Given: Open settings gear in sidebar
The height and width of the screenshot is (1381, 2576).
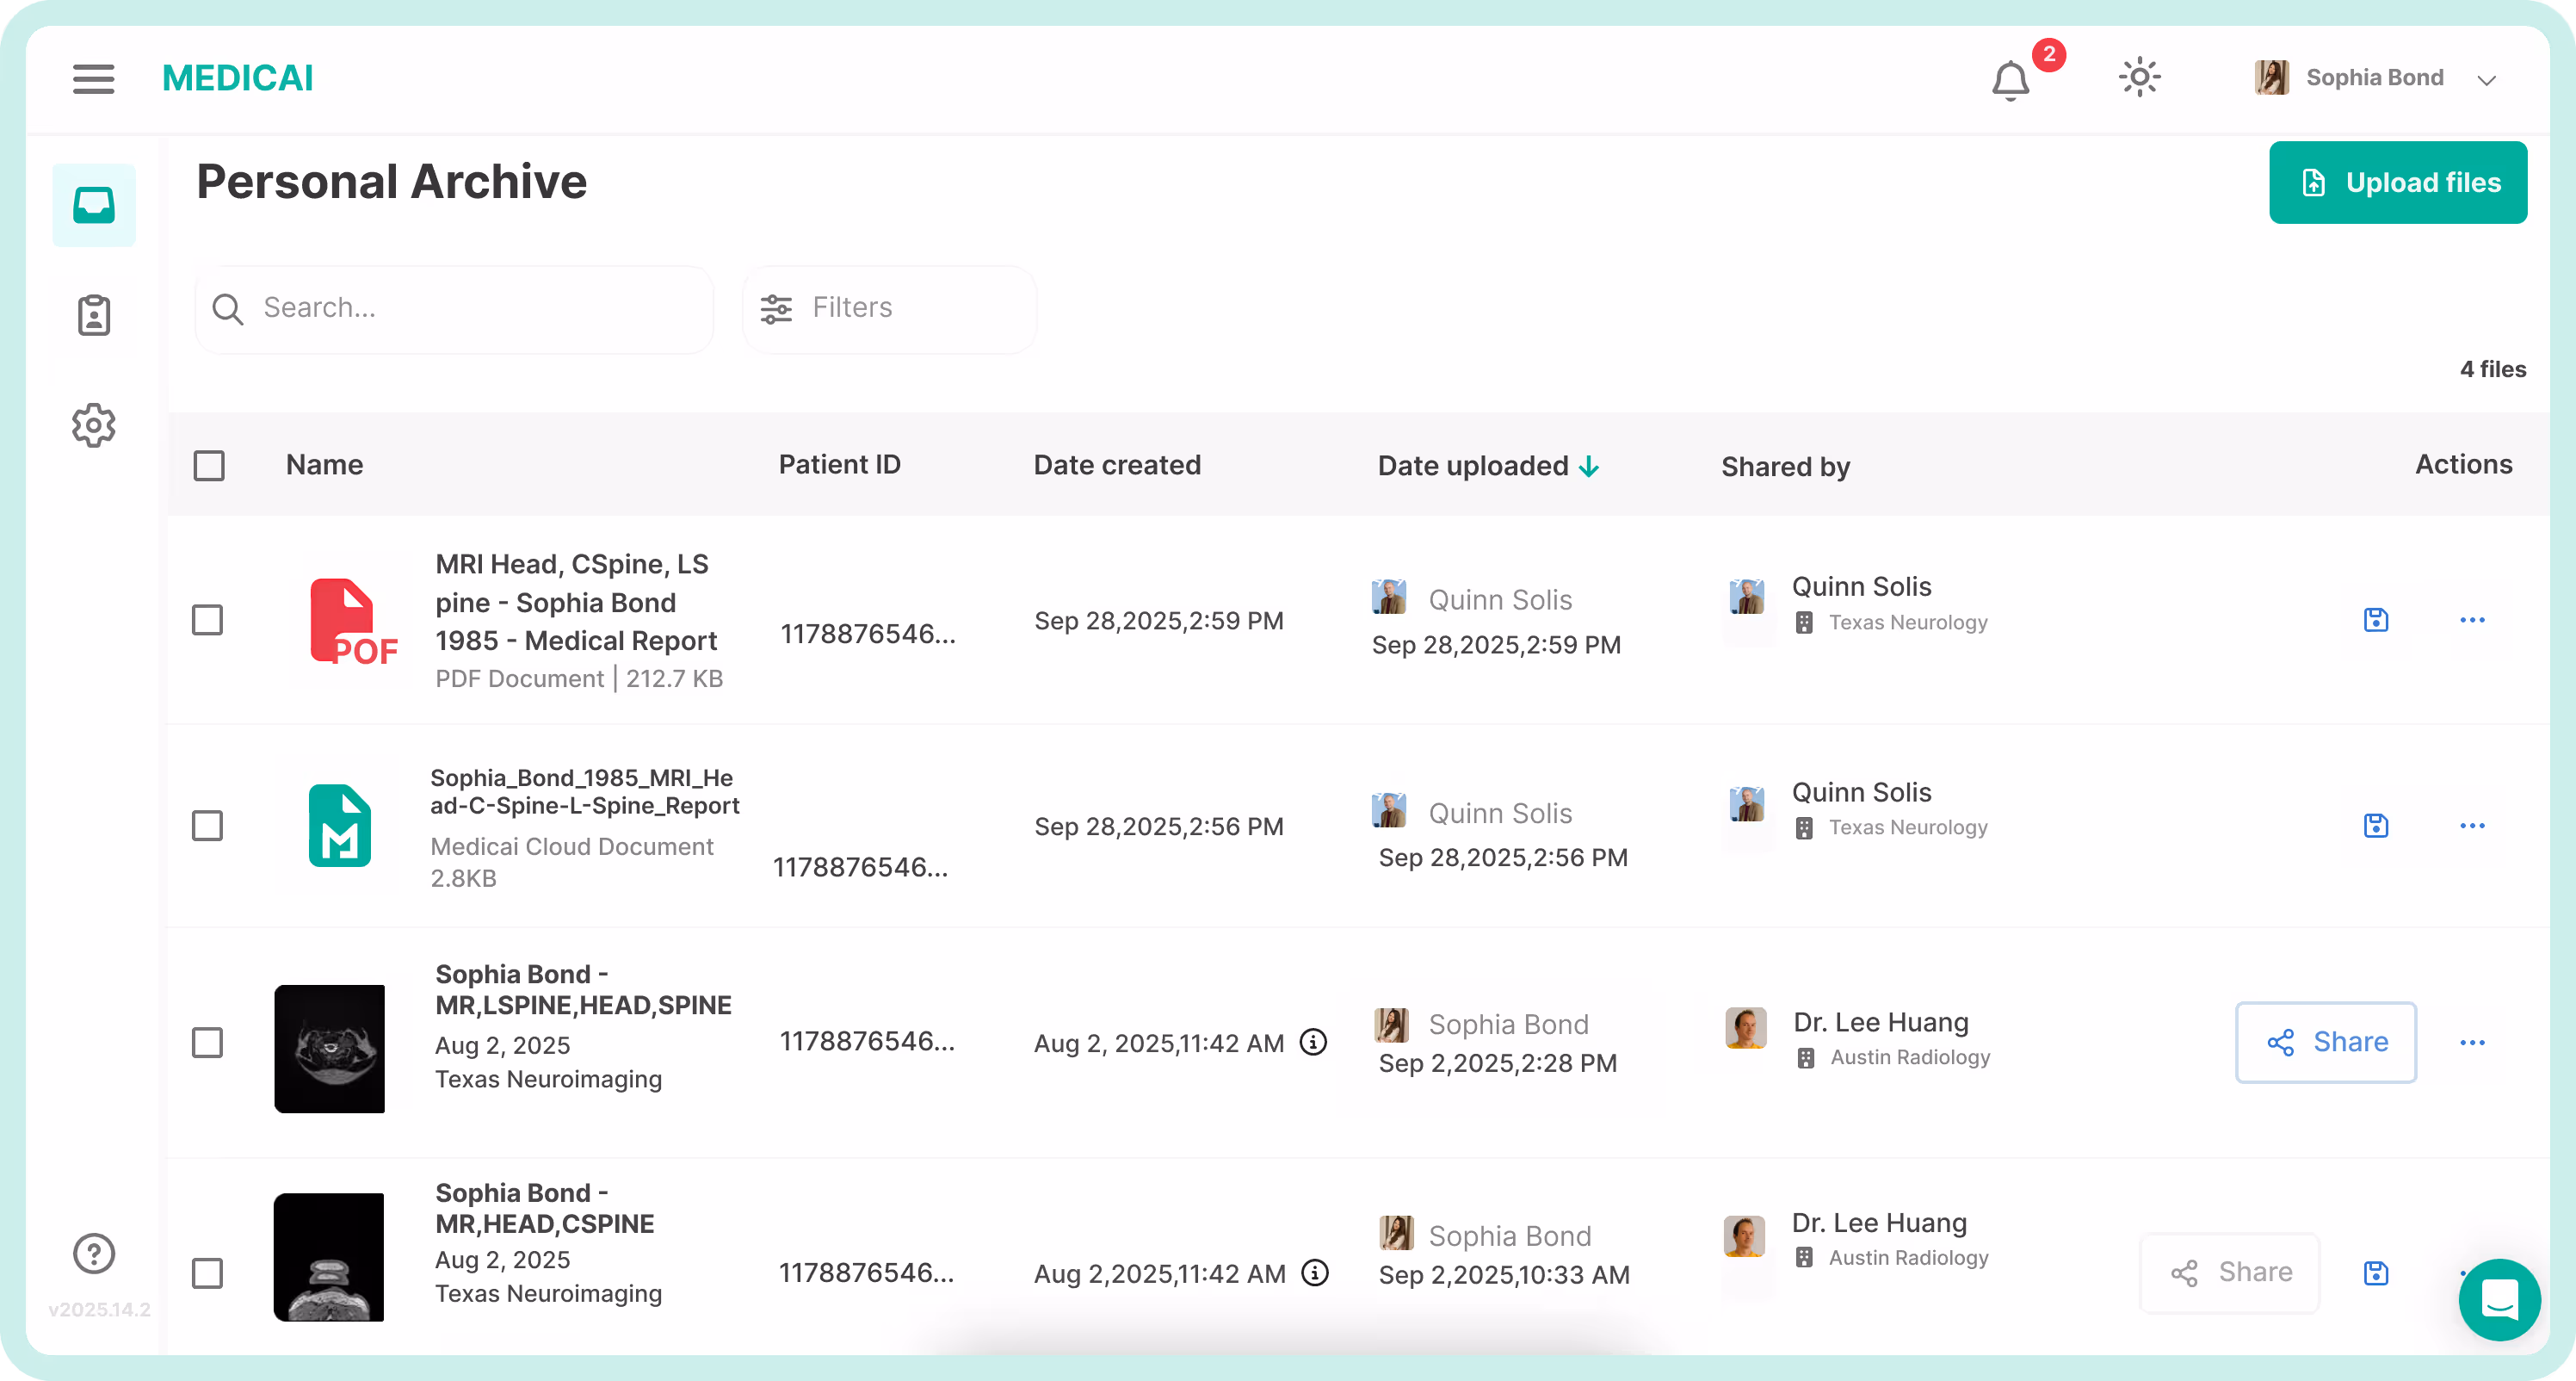Looking at the screenshot, I should coord(94,425).
